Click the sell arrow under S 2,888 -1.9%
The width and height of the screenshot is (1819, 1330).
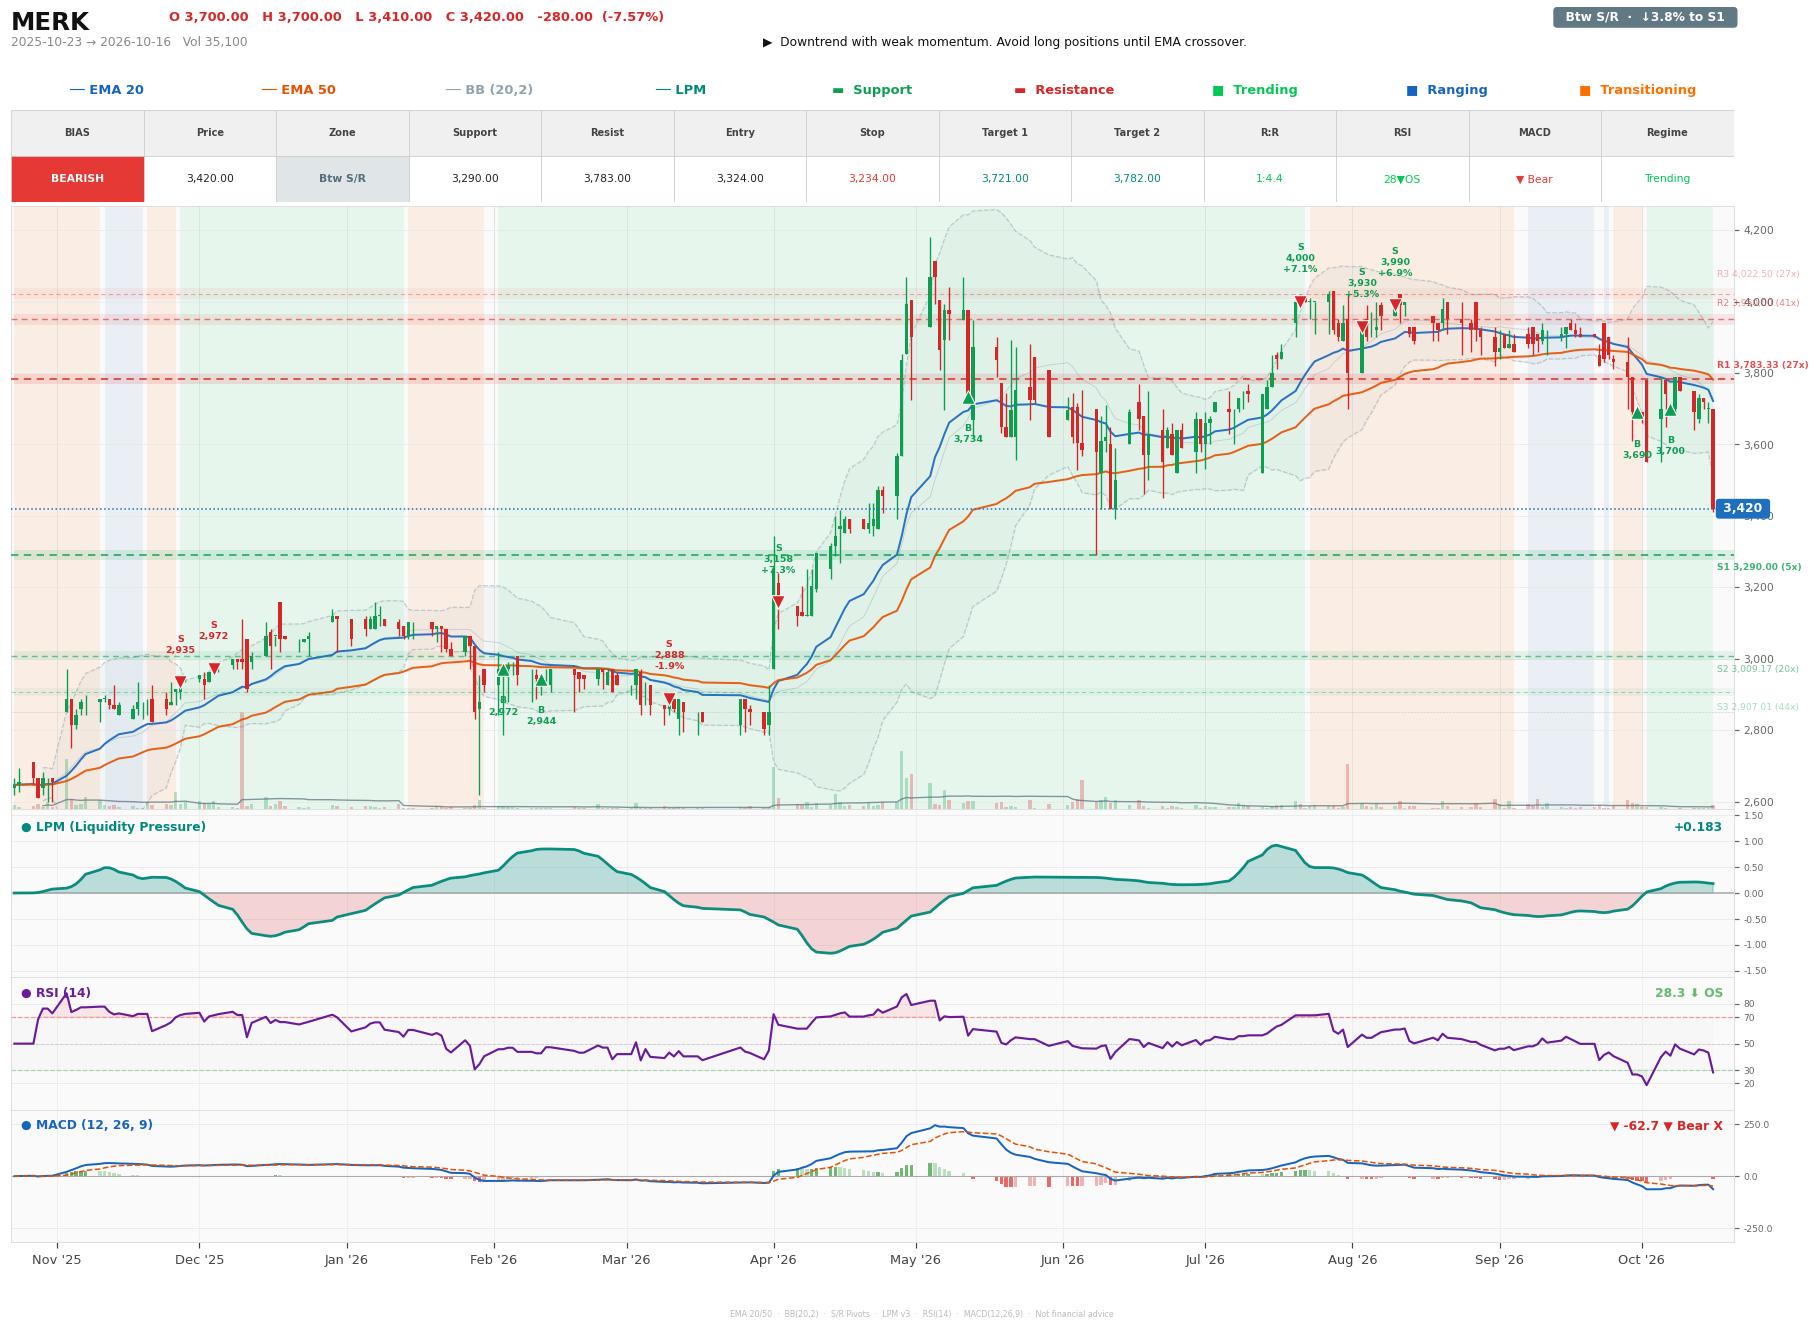point(669,699)
